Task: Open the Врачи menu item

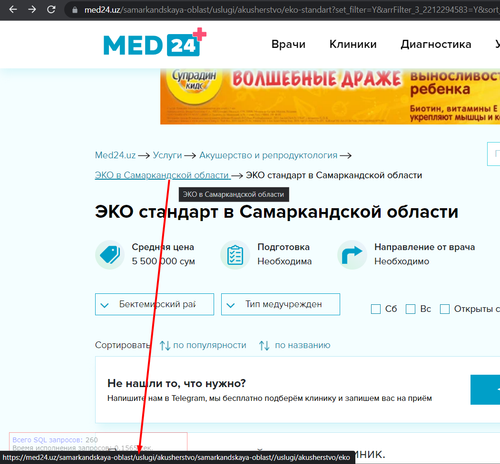Action: (x=288, y=44)
